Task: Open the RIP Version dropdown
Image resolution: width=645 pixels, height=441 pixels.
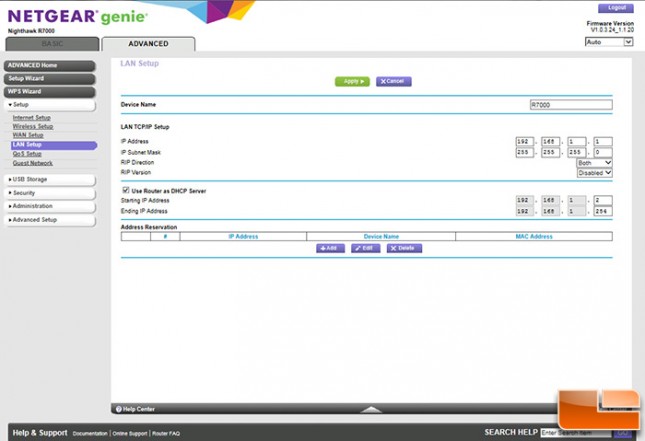Action: tap(594, 173)
